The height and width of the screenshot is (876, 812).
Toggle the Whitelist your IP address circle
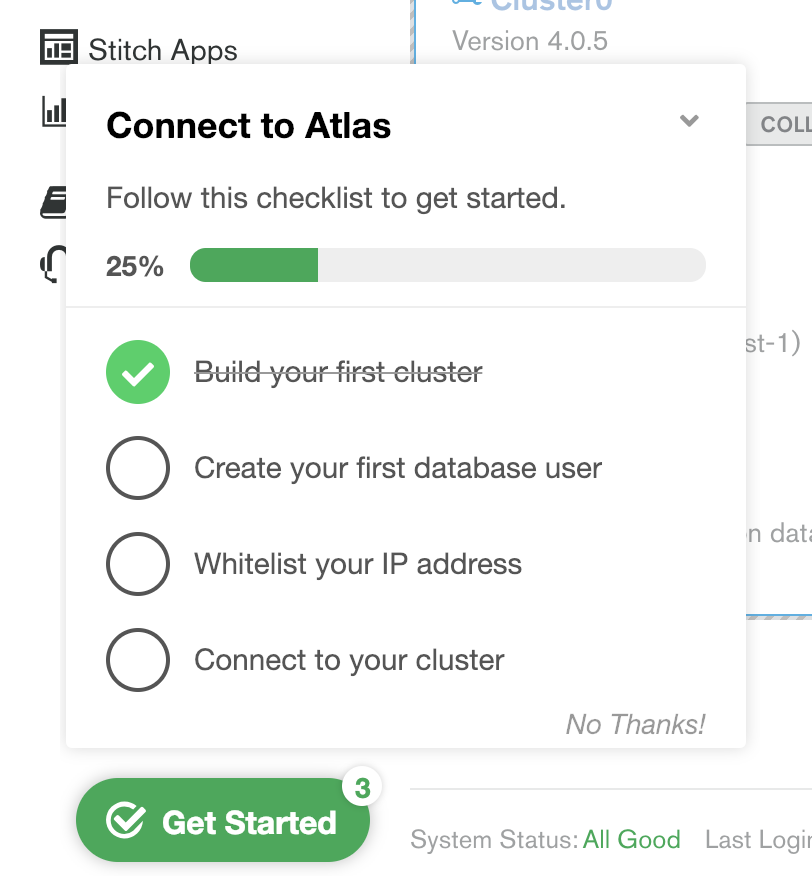(138, 564)
